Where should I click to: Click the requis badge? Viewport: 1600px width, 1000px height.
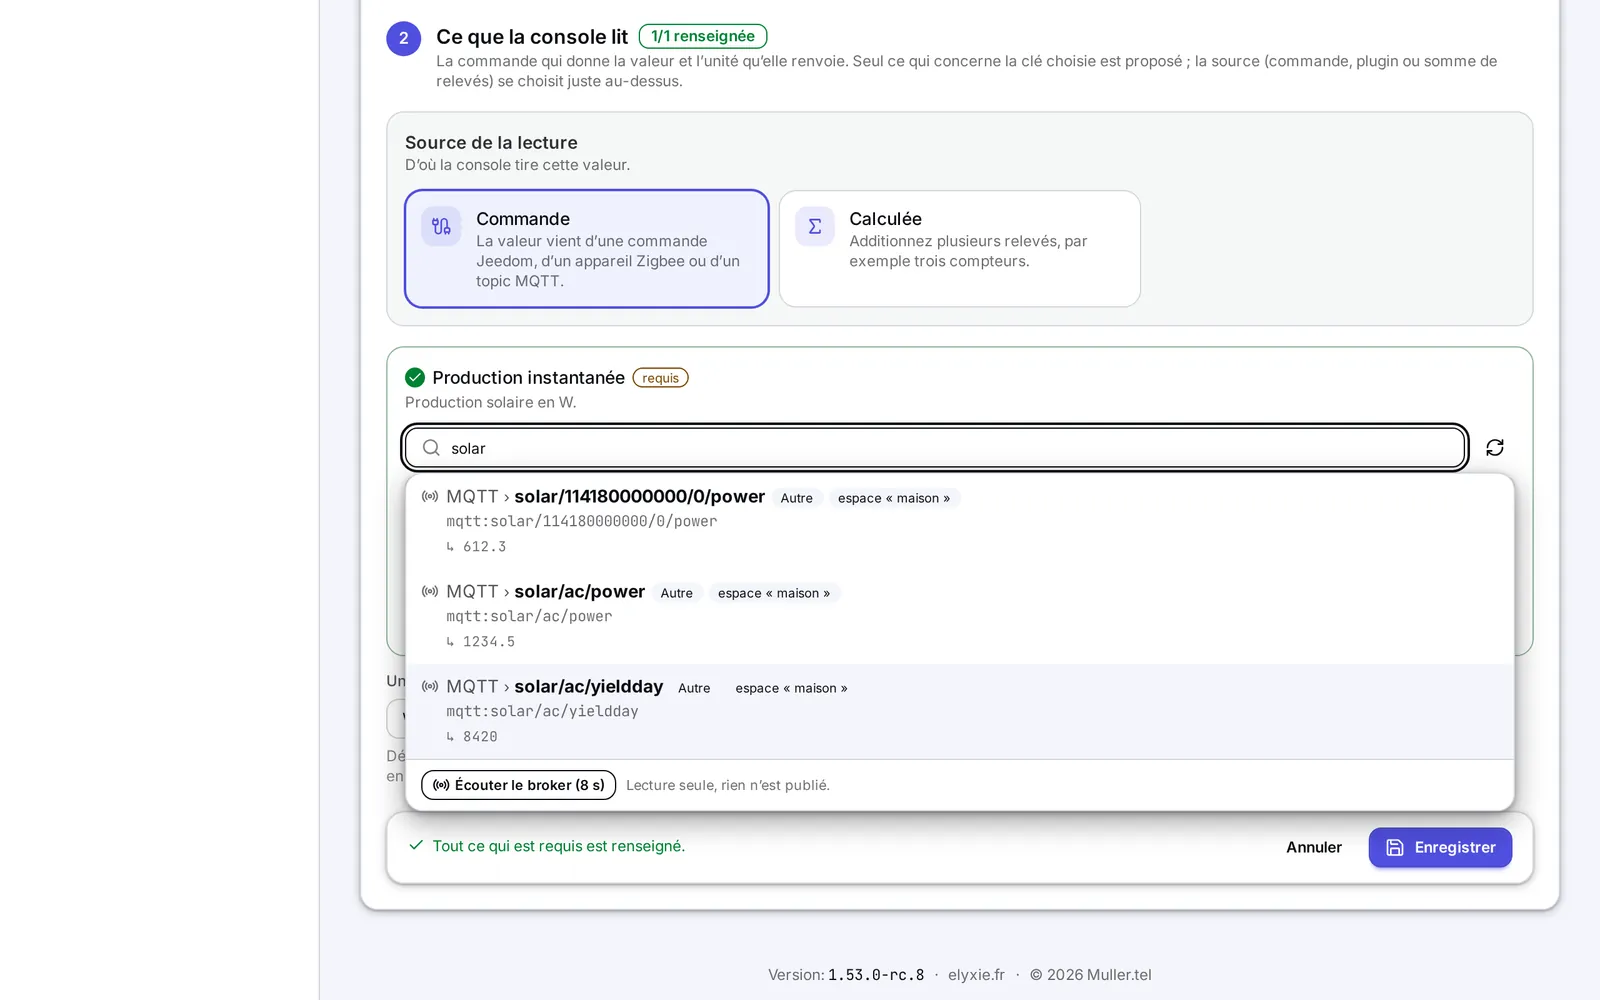(x=660, y=378)
